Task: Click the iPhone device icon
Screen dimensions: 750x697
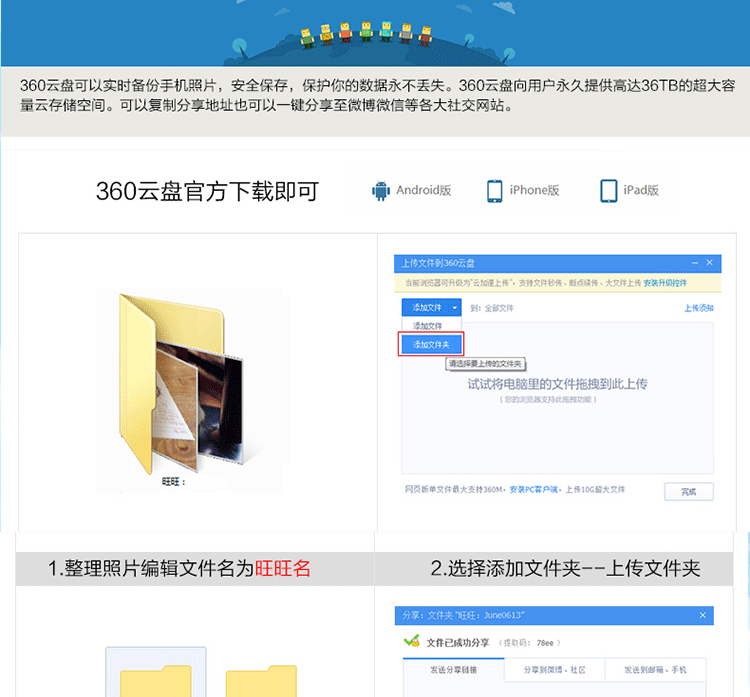Action: [x=495, y=191]
